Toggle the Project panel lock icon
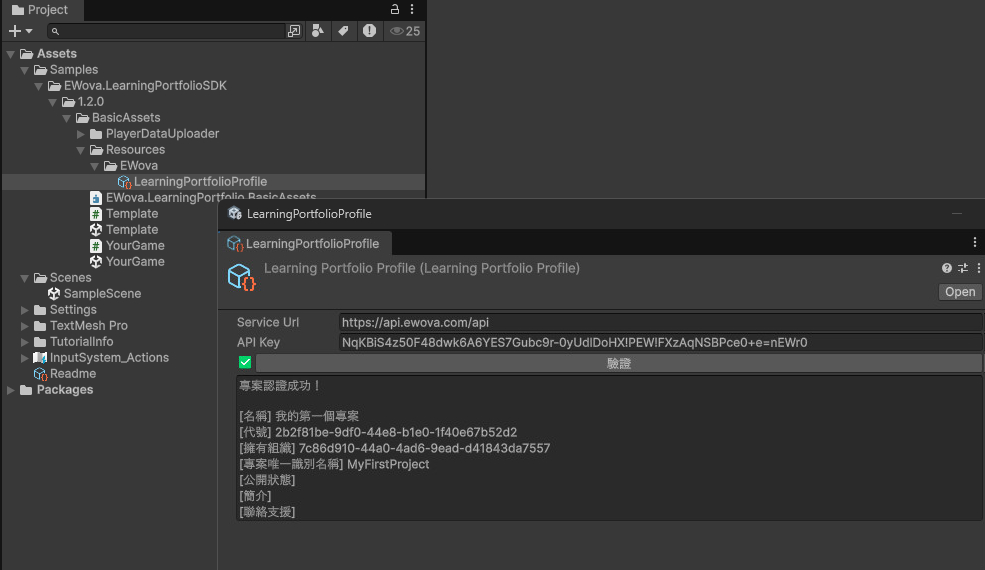This screenshot has width=985, height=570. 395,9
